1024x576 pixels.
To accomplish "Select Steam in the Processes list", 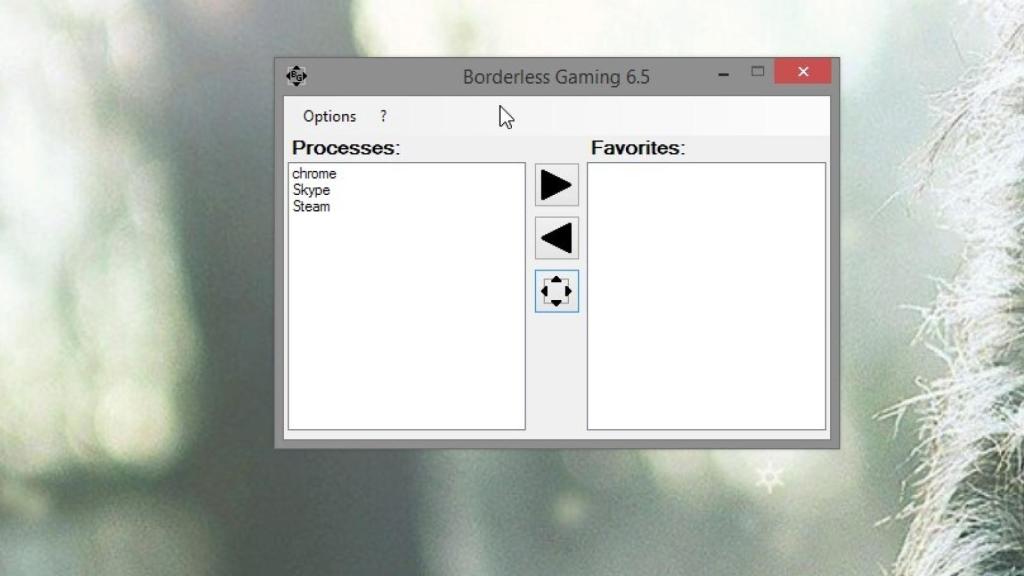I will pyautogui.click(x=311, y=207).
